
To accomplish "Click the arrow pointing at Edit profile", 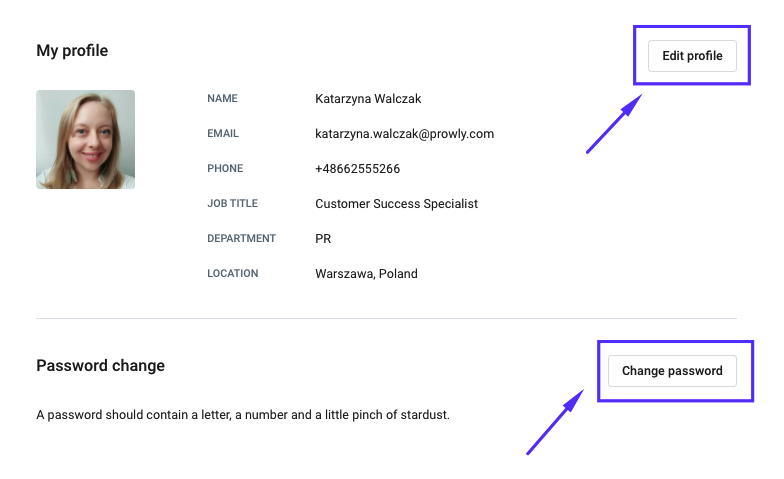I will tap(614, 124).
